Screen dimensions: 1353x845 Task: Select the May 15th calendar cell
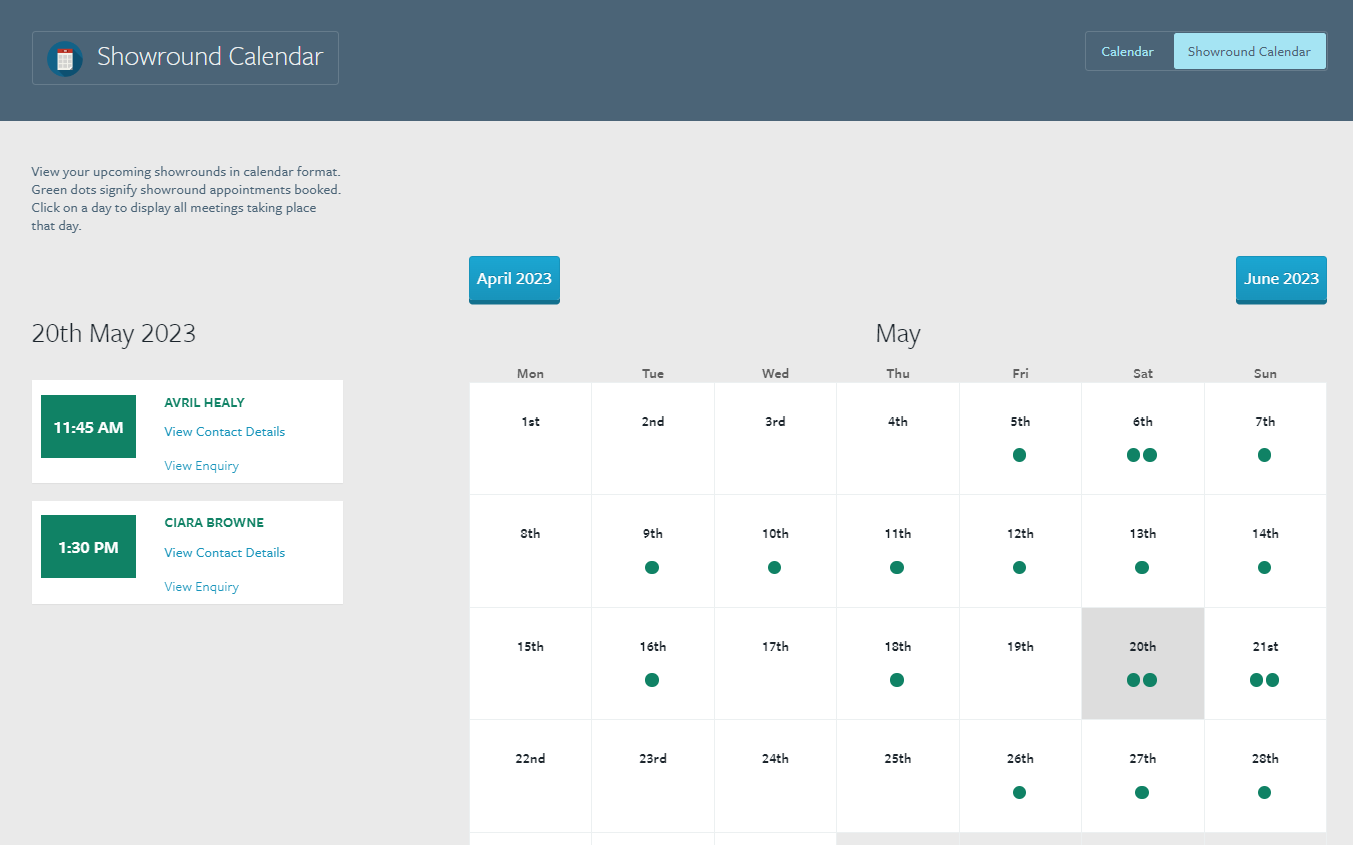[x=530, y=663]
